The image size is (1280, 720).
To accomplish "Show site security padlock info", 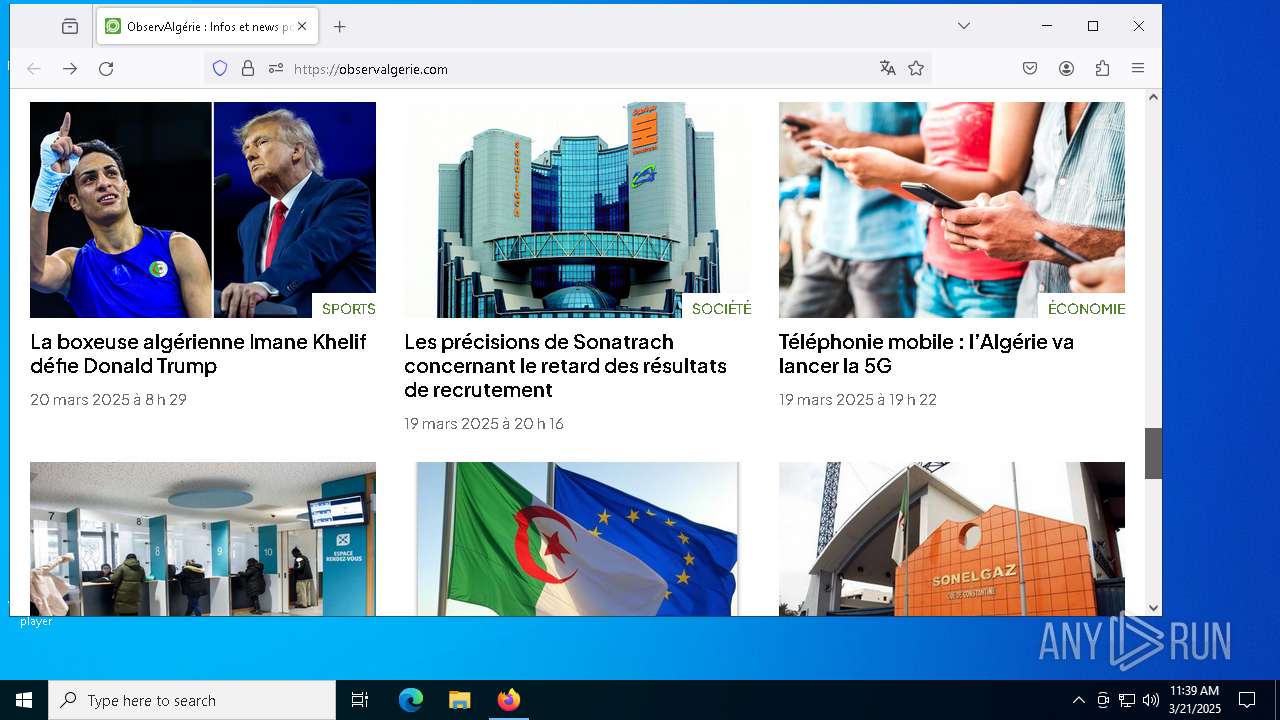I will [248, 69].
